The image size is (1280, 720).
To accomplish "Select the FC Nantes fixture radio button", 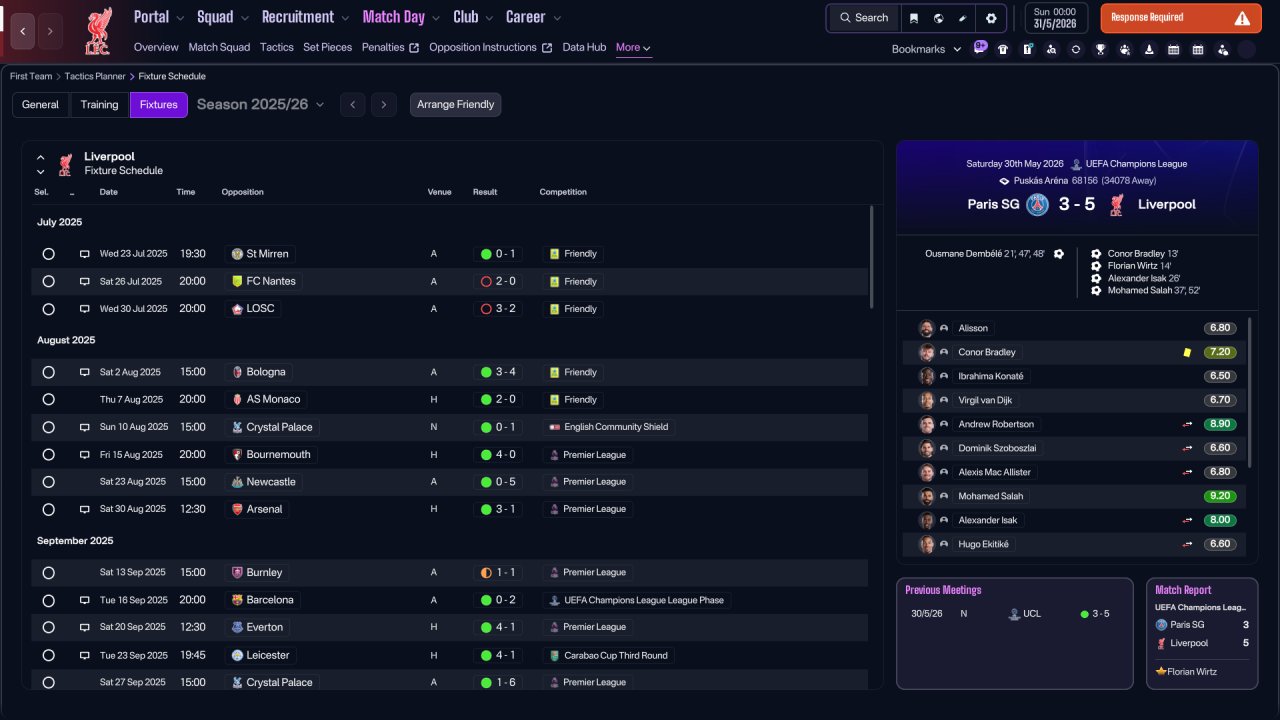I will (48, 282).
